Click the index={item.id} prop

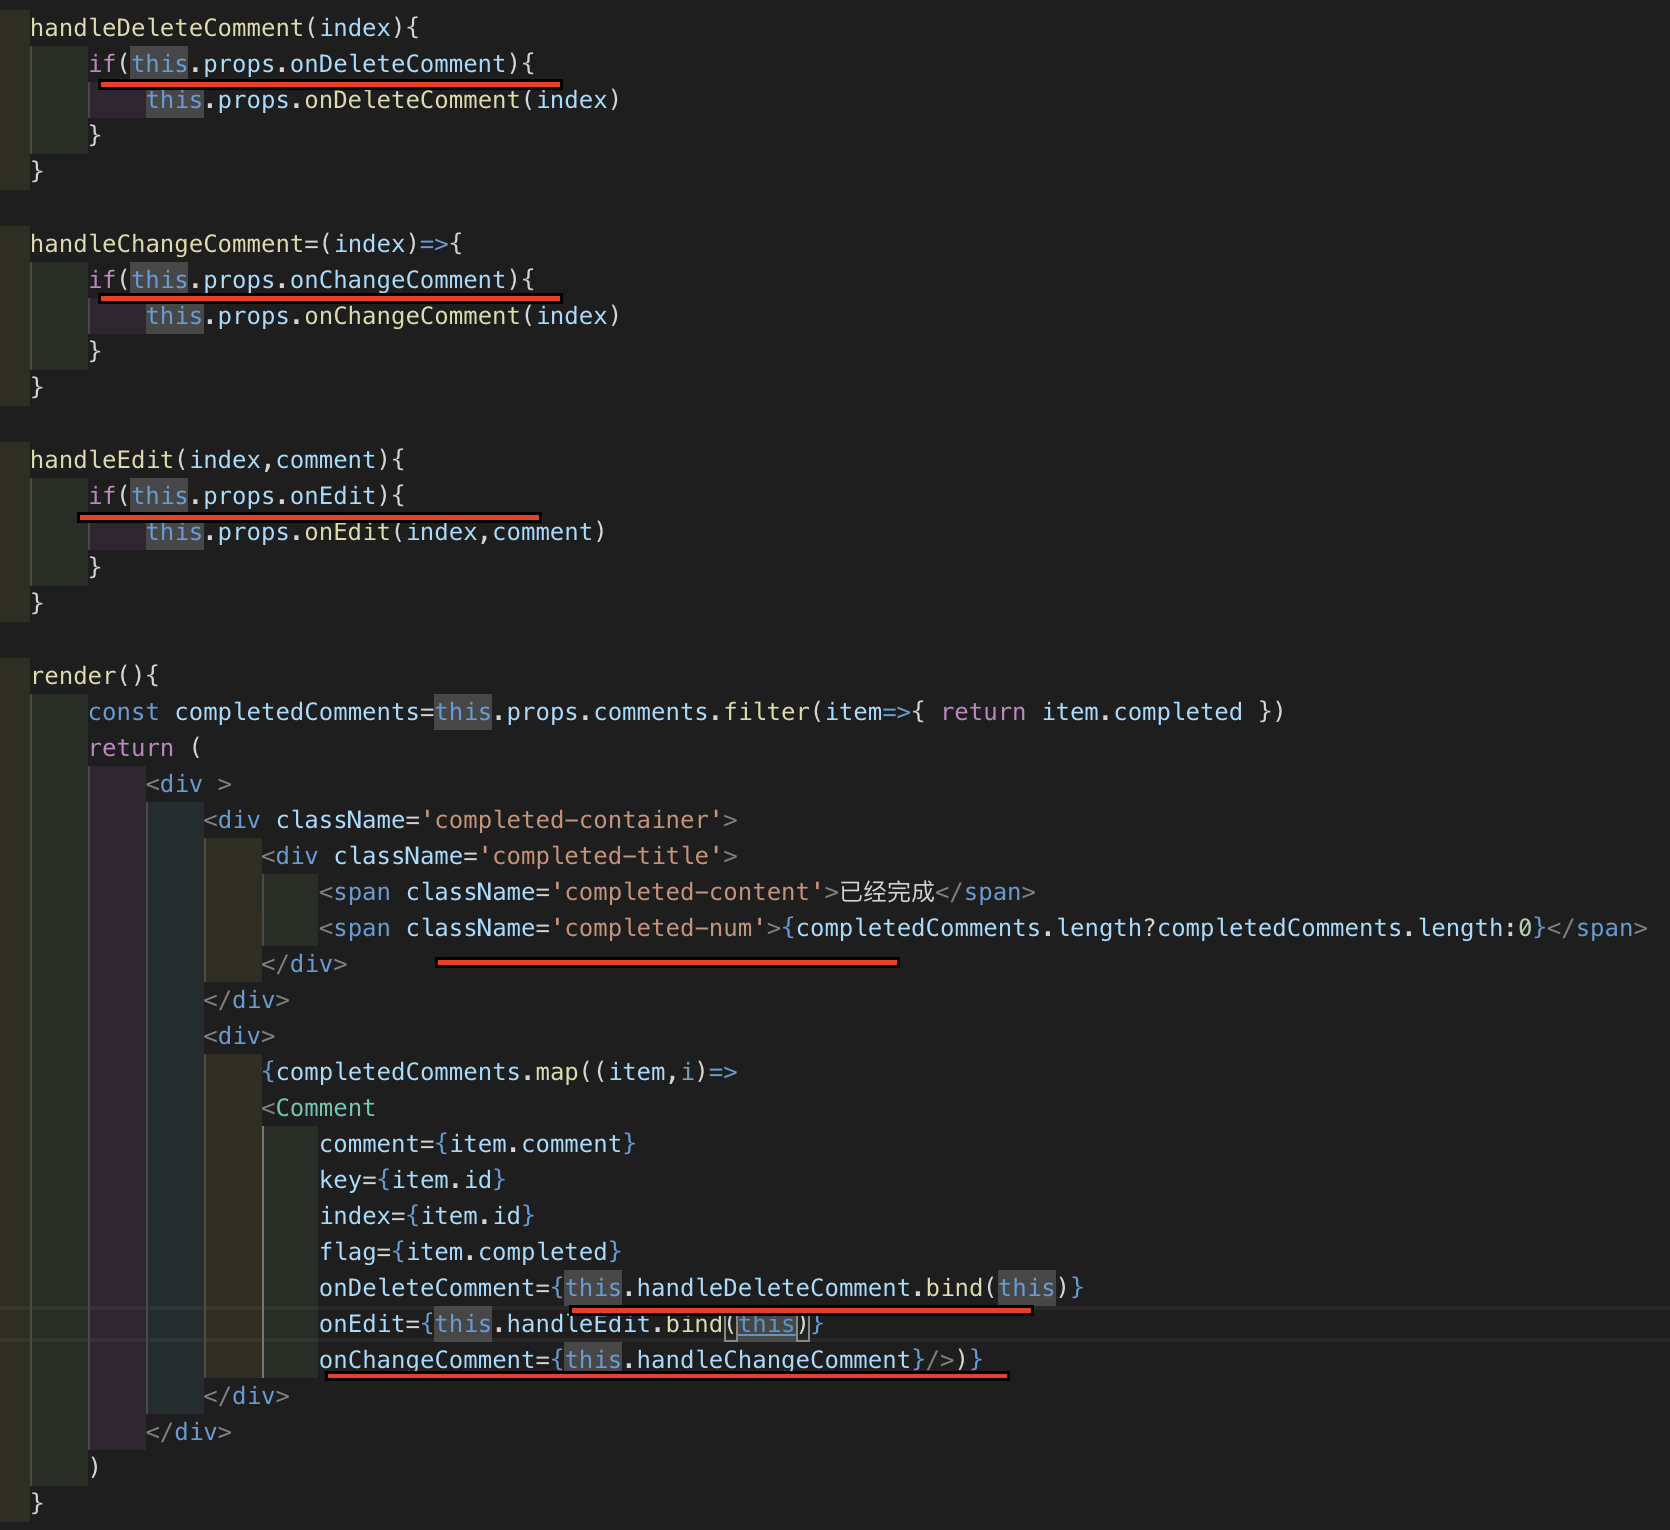(x=427, y=1216)
